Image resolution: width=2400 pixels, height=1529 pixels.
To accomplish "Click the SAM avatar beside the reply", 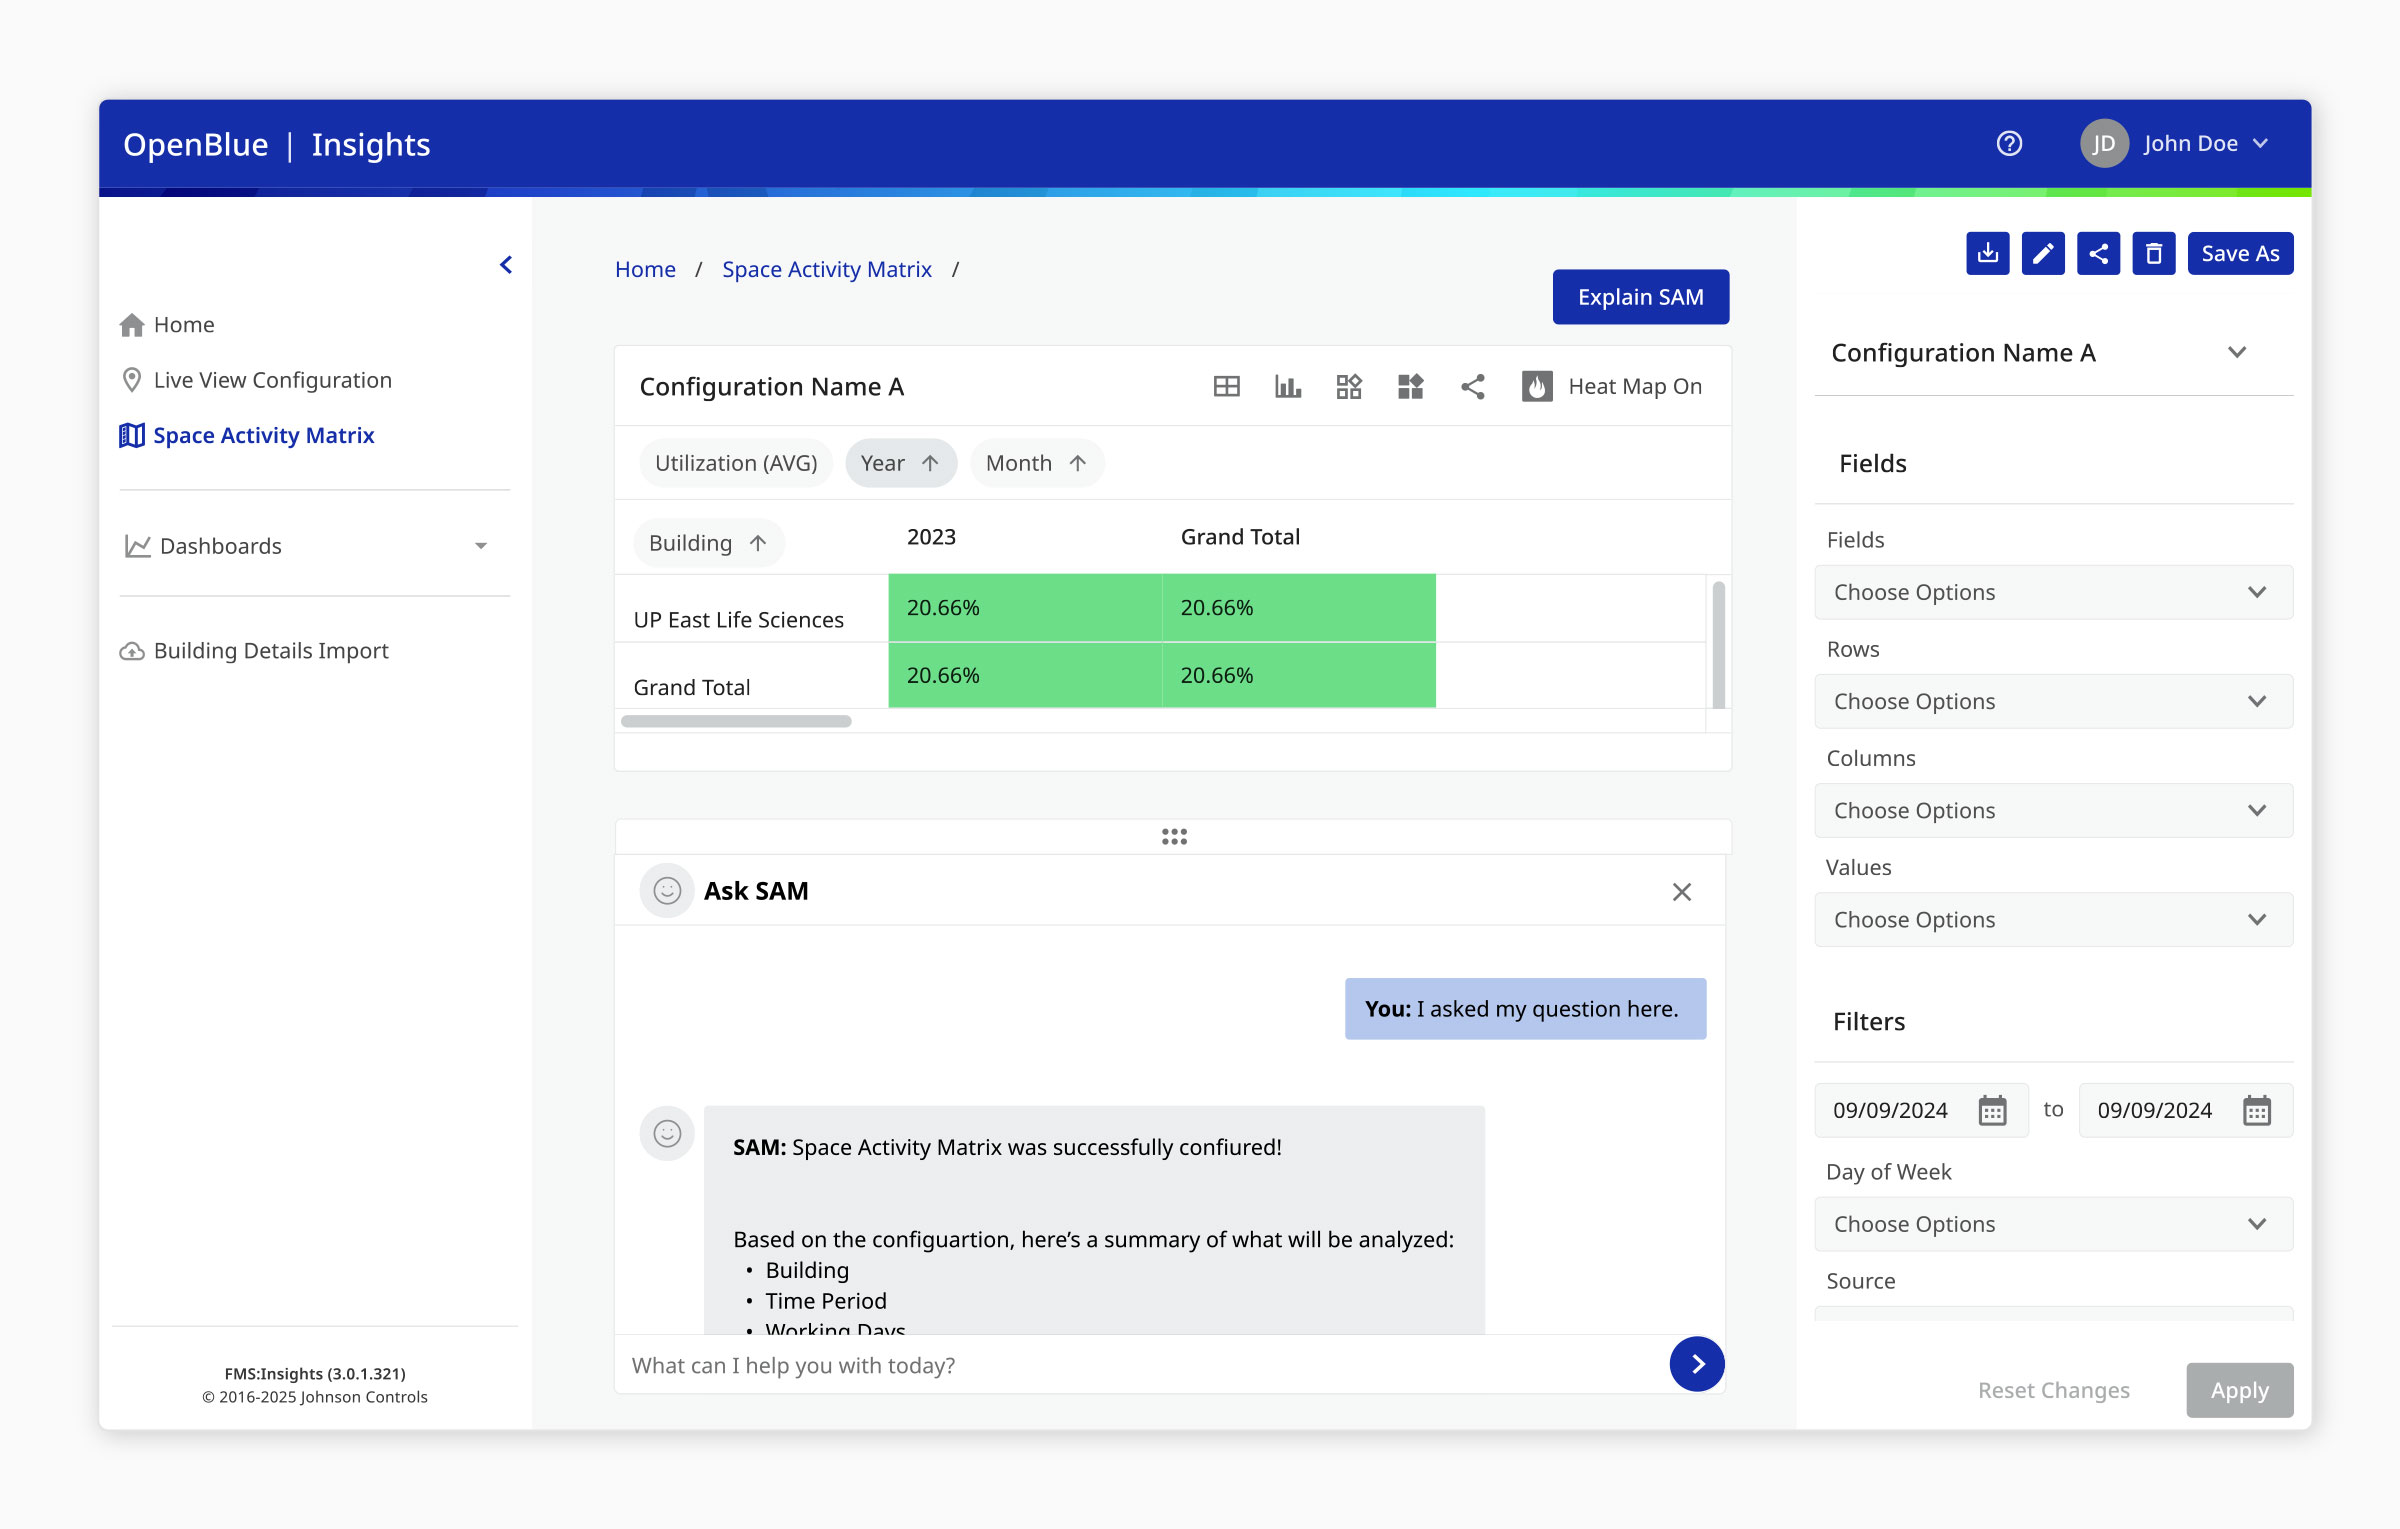I will point(667,1134).
